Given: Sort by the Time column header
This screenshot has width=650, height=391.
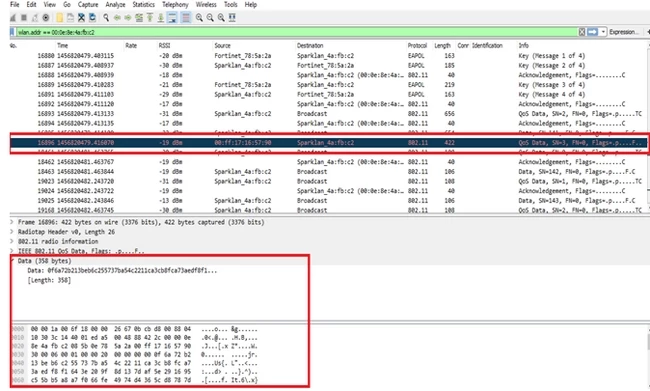Looking at the screenshot, I should 63,46.
